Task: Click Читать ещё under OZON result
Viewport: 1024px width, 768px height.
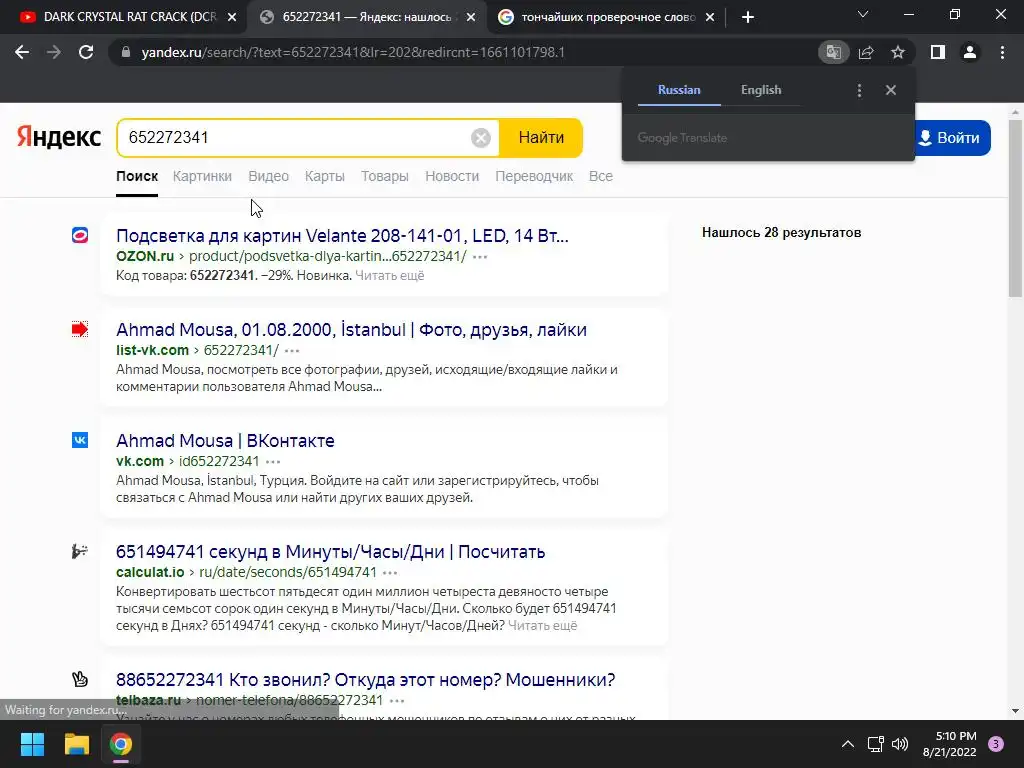Action: [390, 276]
